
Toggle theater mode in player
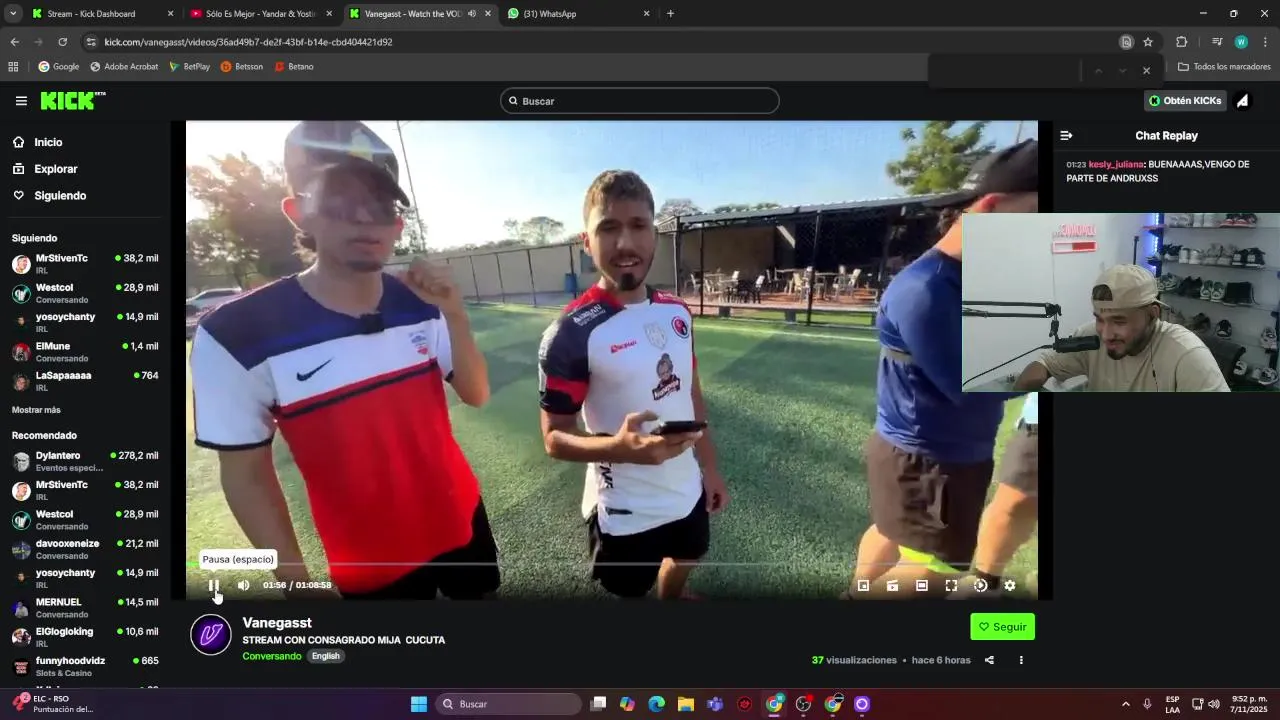[922, 586]
